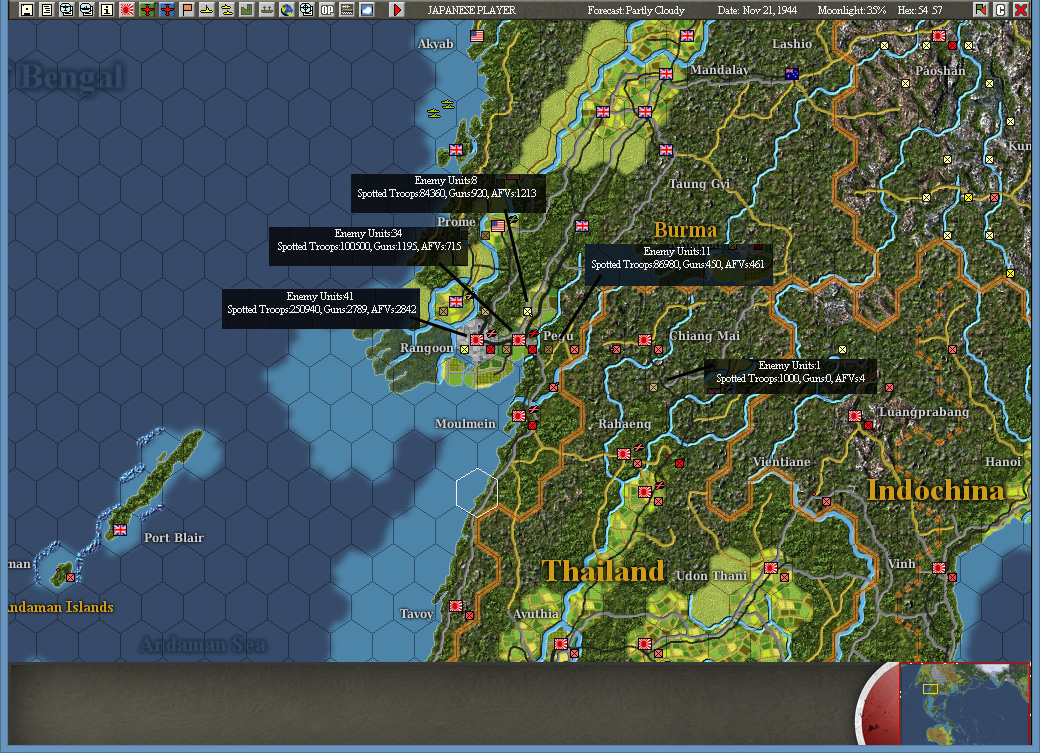Image resolution: width=1040 pixels, height=753 pixels.
Task: Click the green base list icon
Action: [247, 9]
